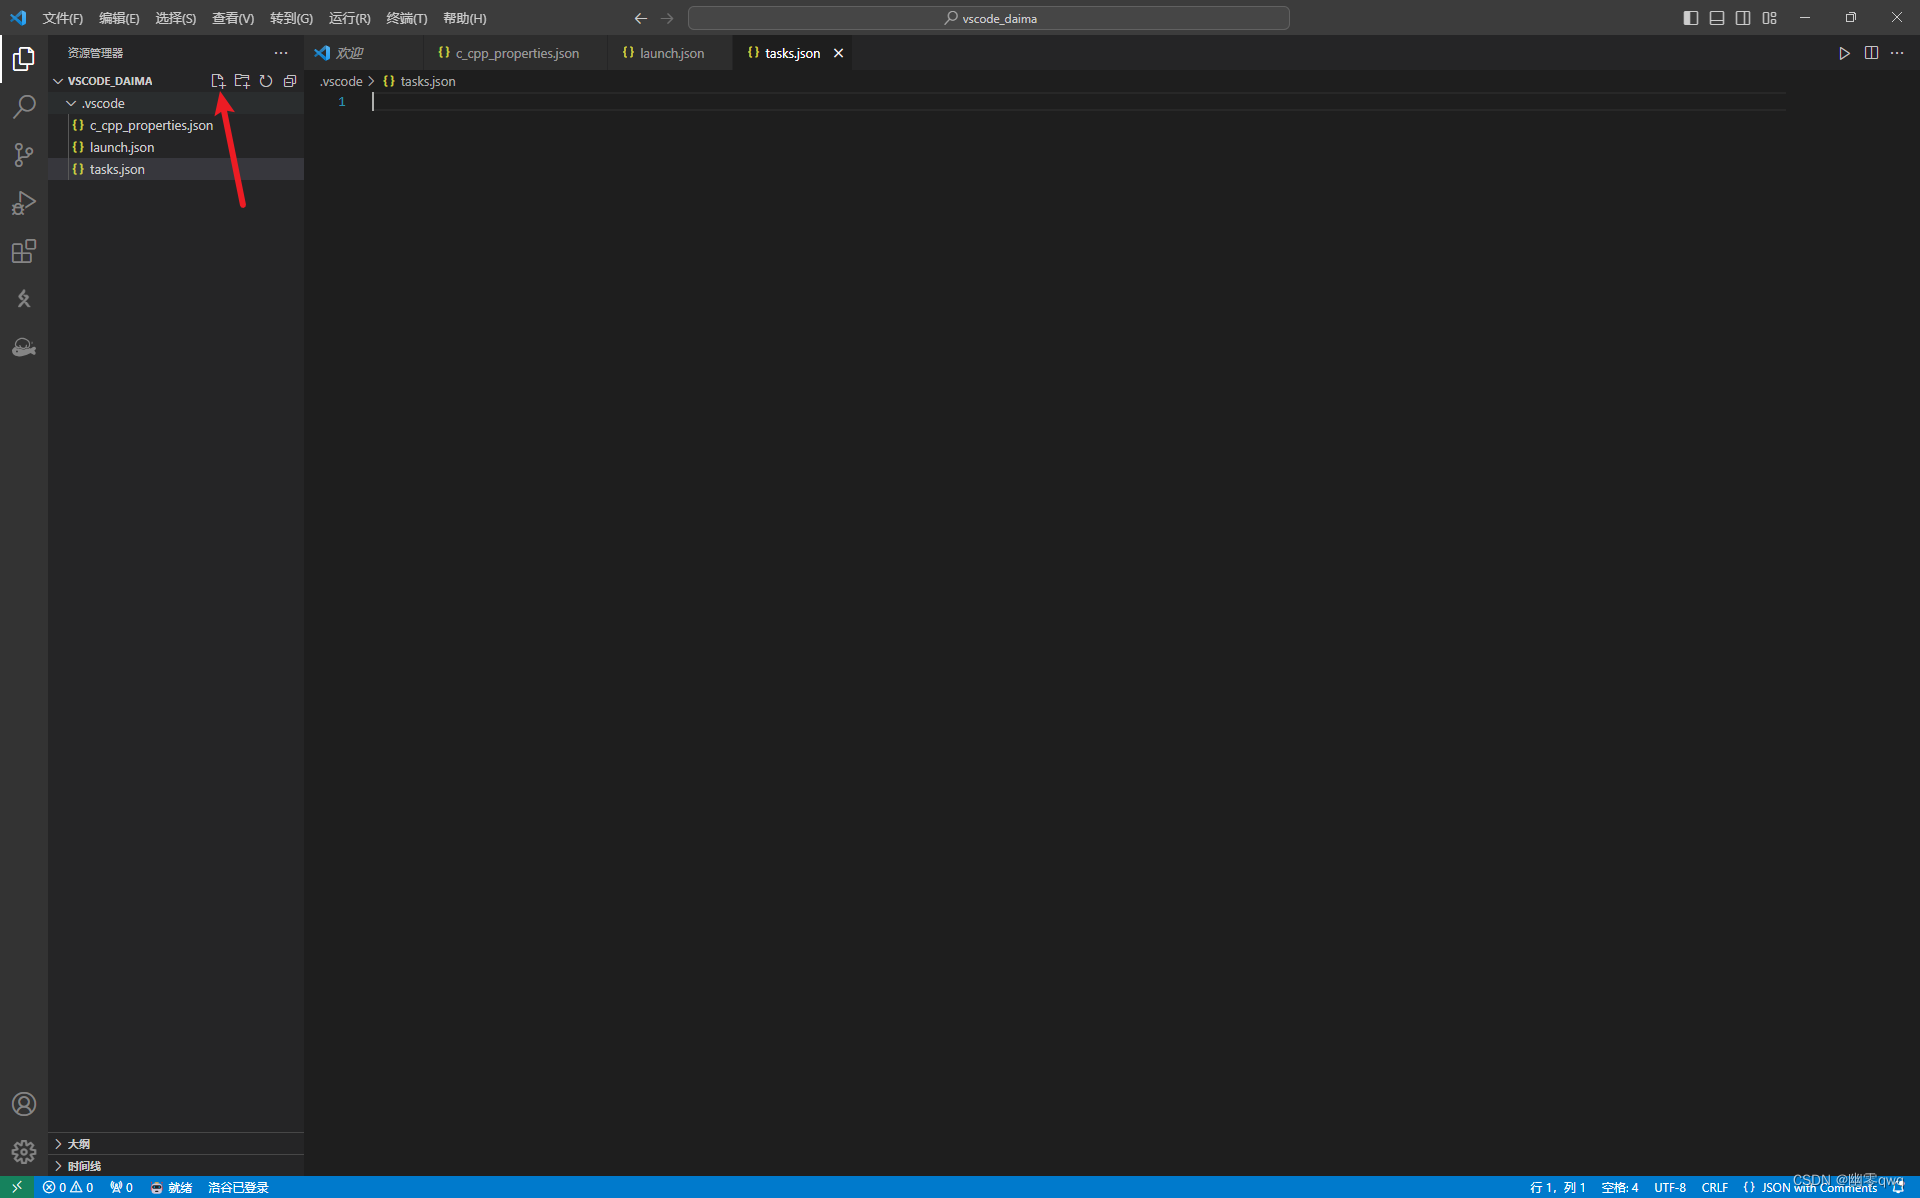Open explorer panel more actions ellipsis
Viewport: 1920px width, 1198px height.
[x=281, y=53]
